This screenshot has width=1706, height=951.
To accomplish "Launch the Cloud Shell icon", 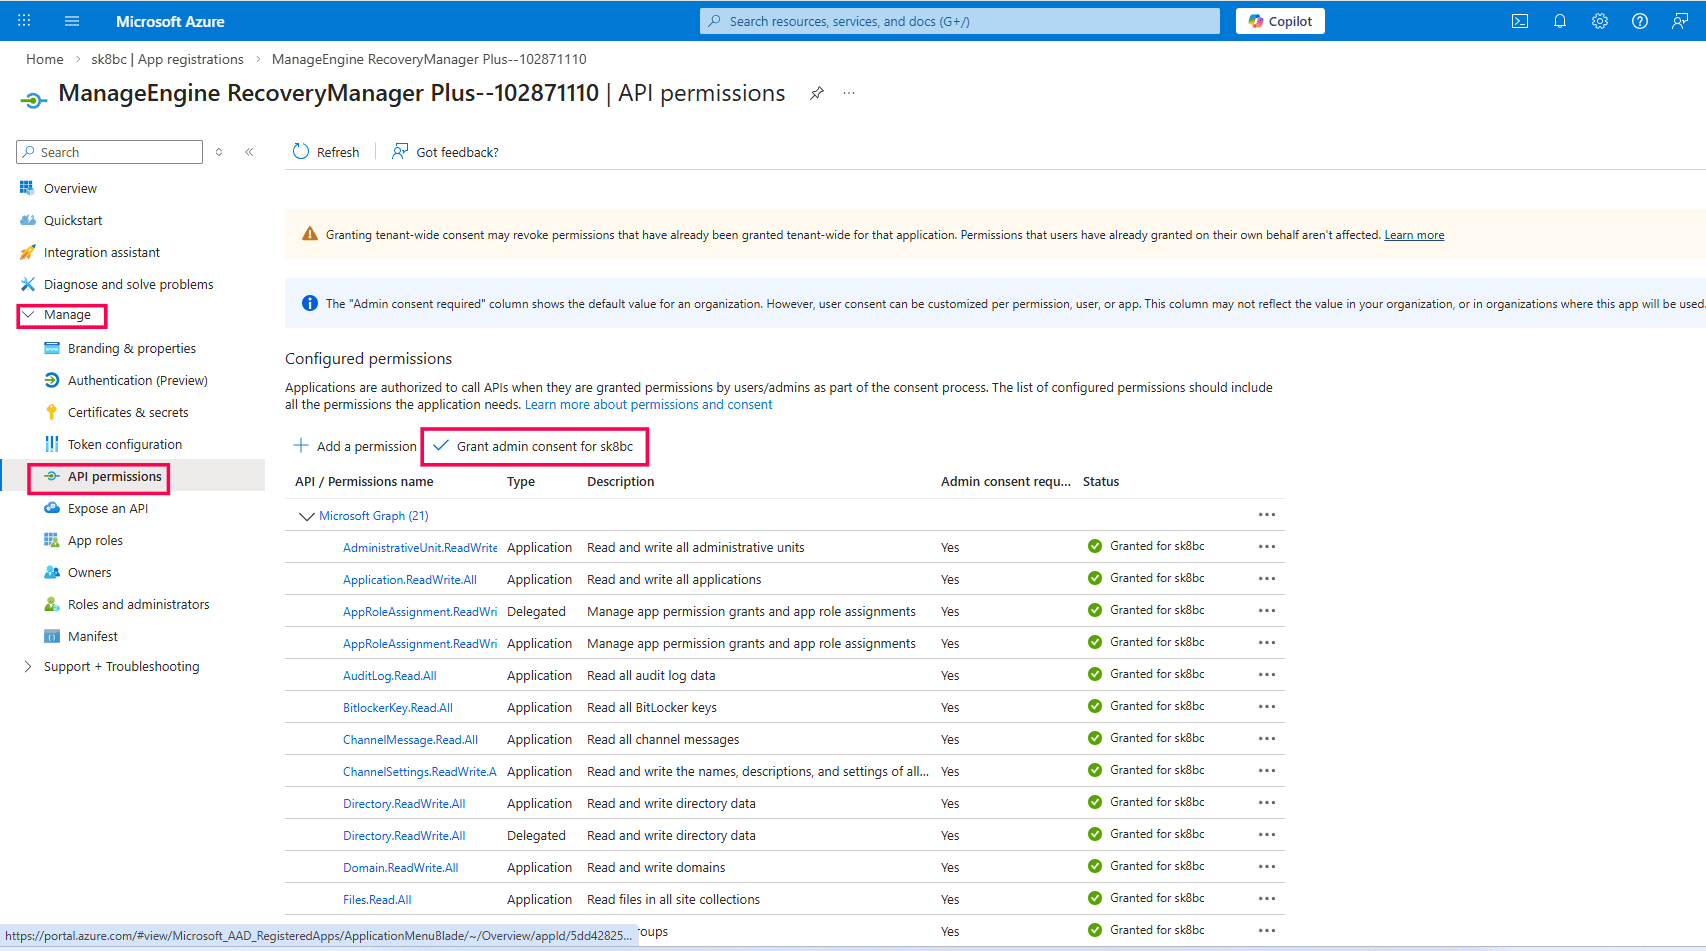I will 1520,21.
